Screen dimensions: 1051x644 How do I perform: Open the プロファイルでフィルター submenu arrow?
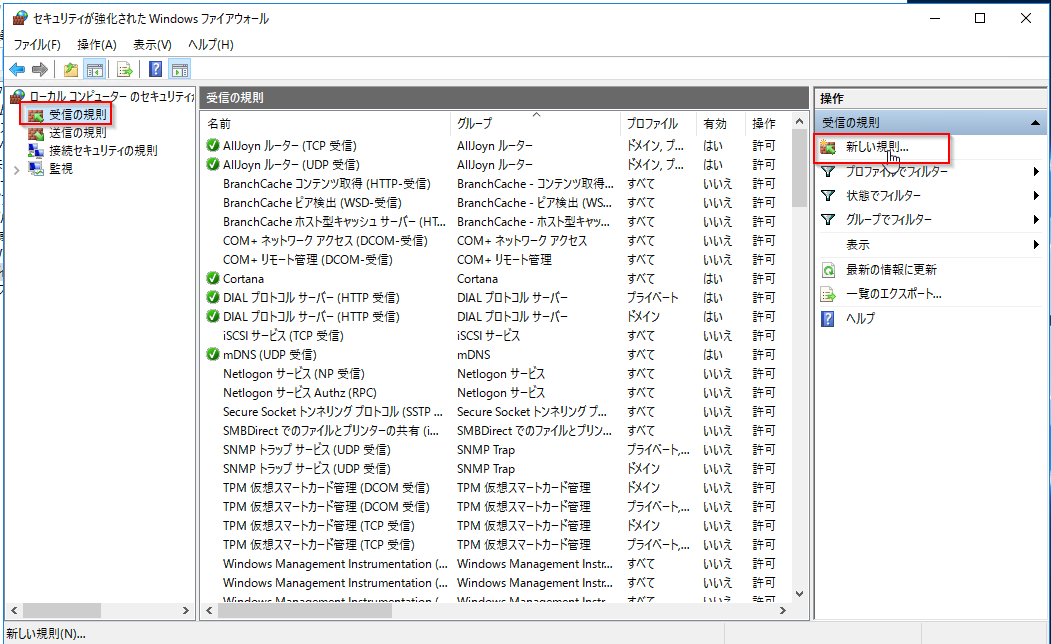[1036, 172]
